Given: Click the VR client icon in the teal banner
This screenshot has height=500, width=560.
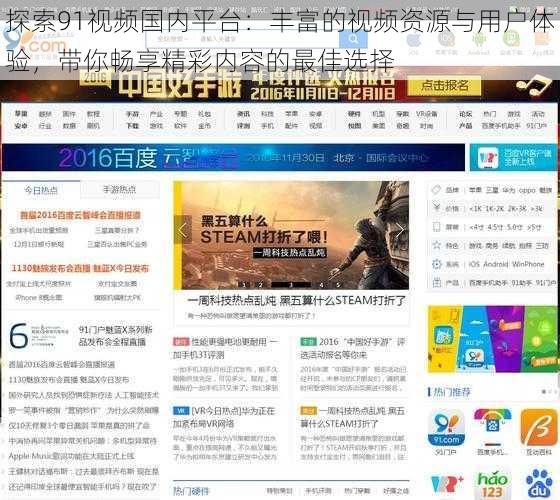Looking at the screenshot, I should point(488,158).
